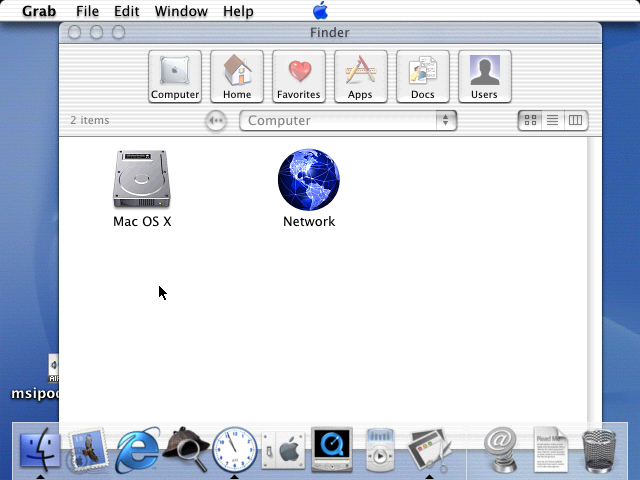
Task: Open System Preferences in the Dock
Action: pos(283,451)
